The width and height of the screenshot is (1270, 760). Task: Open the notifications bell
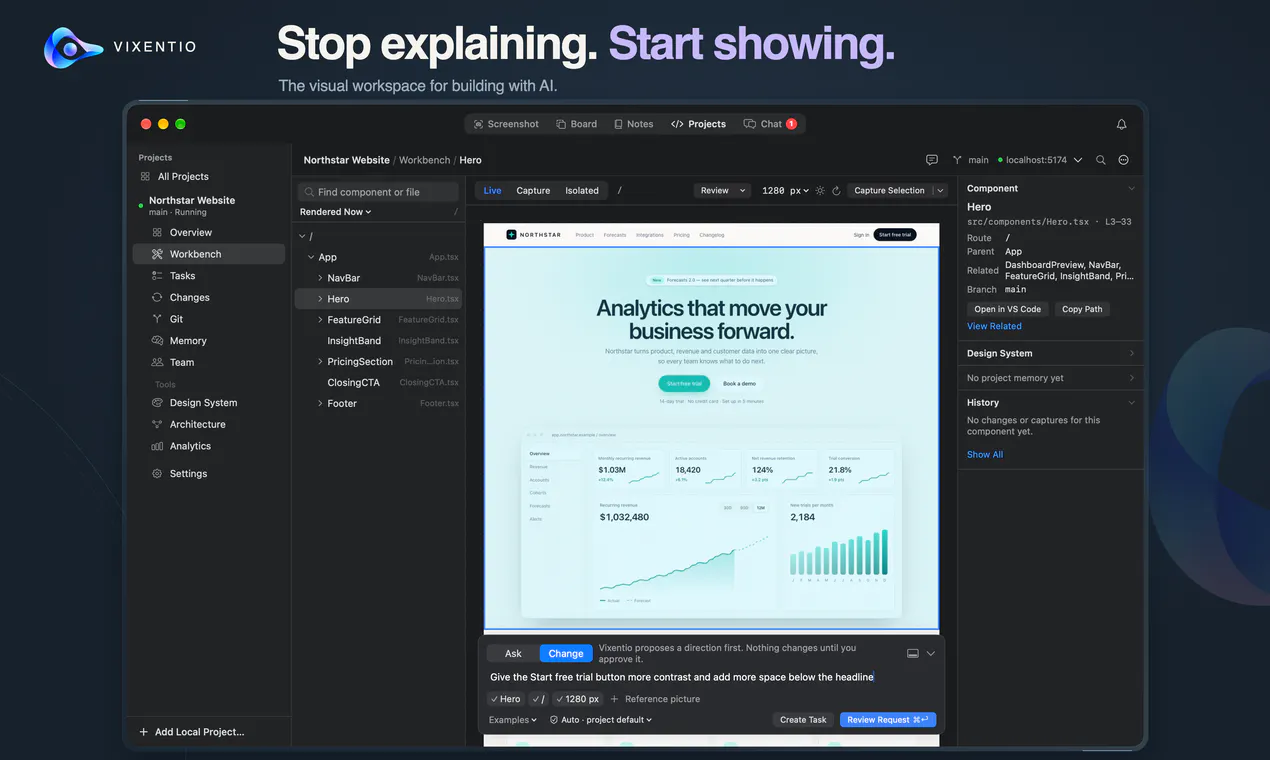(1121, 124)
